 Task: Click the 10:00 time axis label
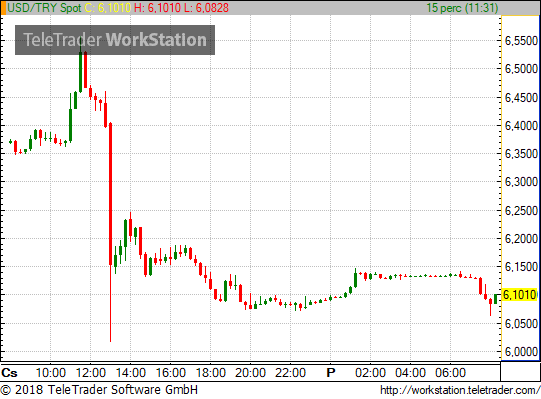click(x=51, y=373)
